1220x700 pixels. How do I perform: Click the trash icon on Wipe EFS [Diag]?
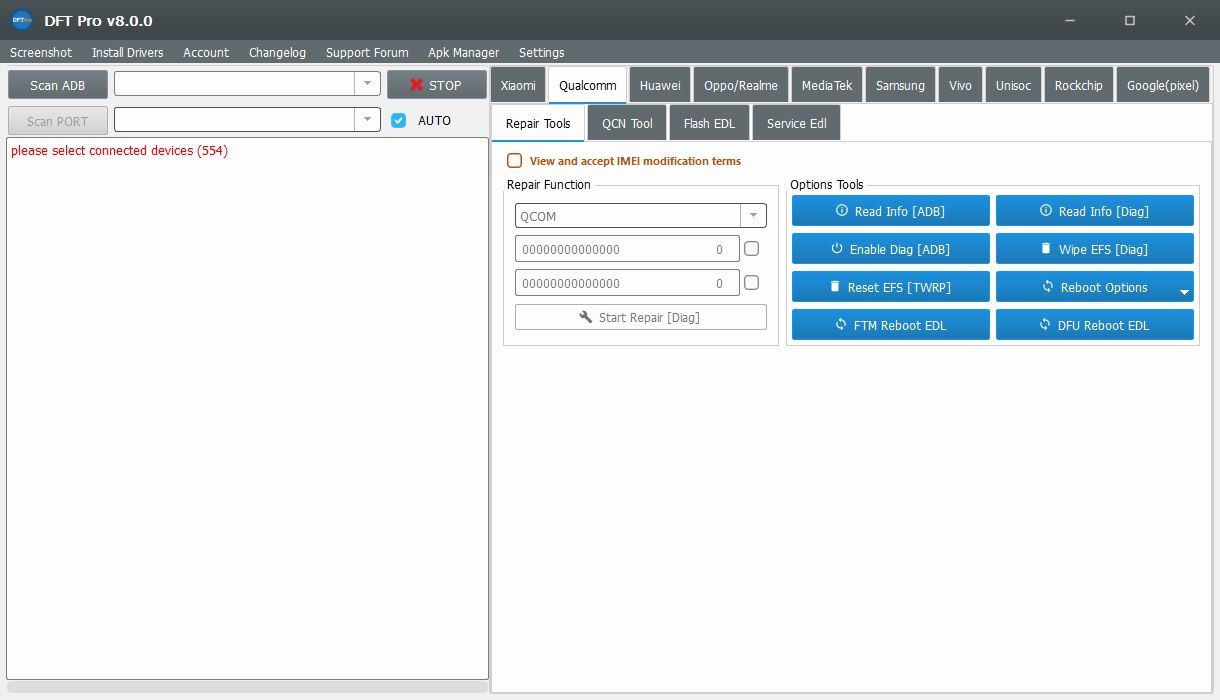click(1046, 249)
